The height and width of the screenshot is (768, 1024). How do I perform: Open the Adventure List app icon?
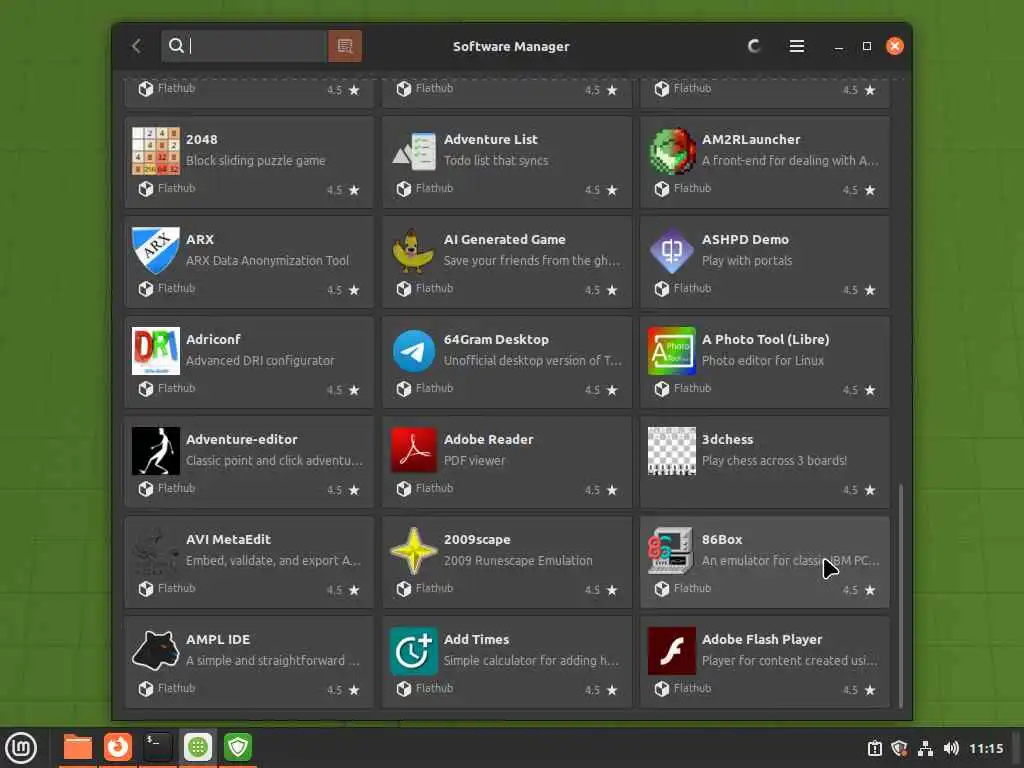pos(413,151)
